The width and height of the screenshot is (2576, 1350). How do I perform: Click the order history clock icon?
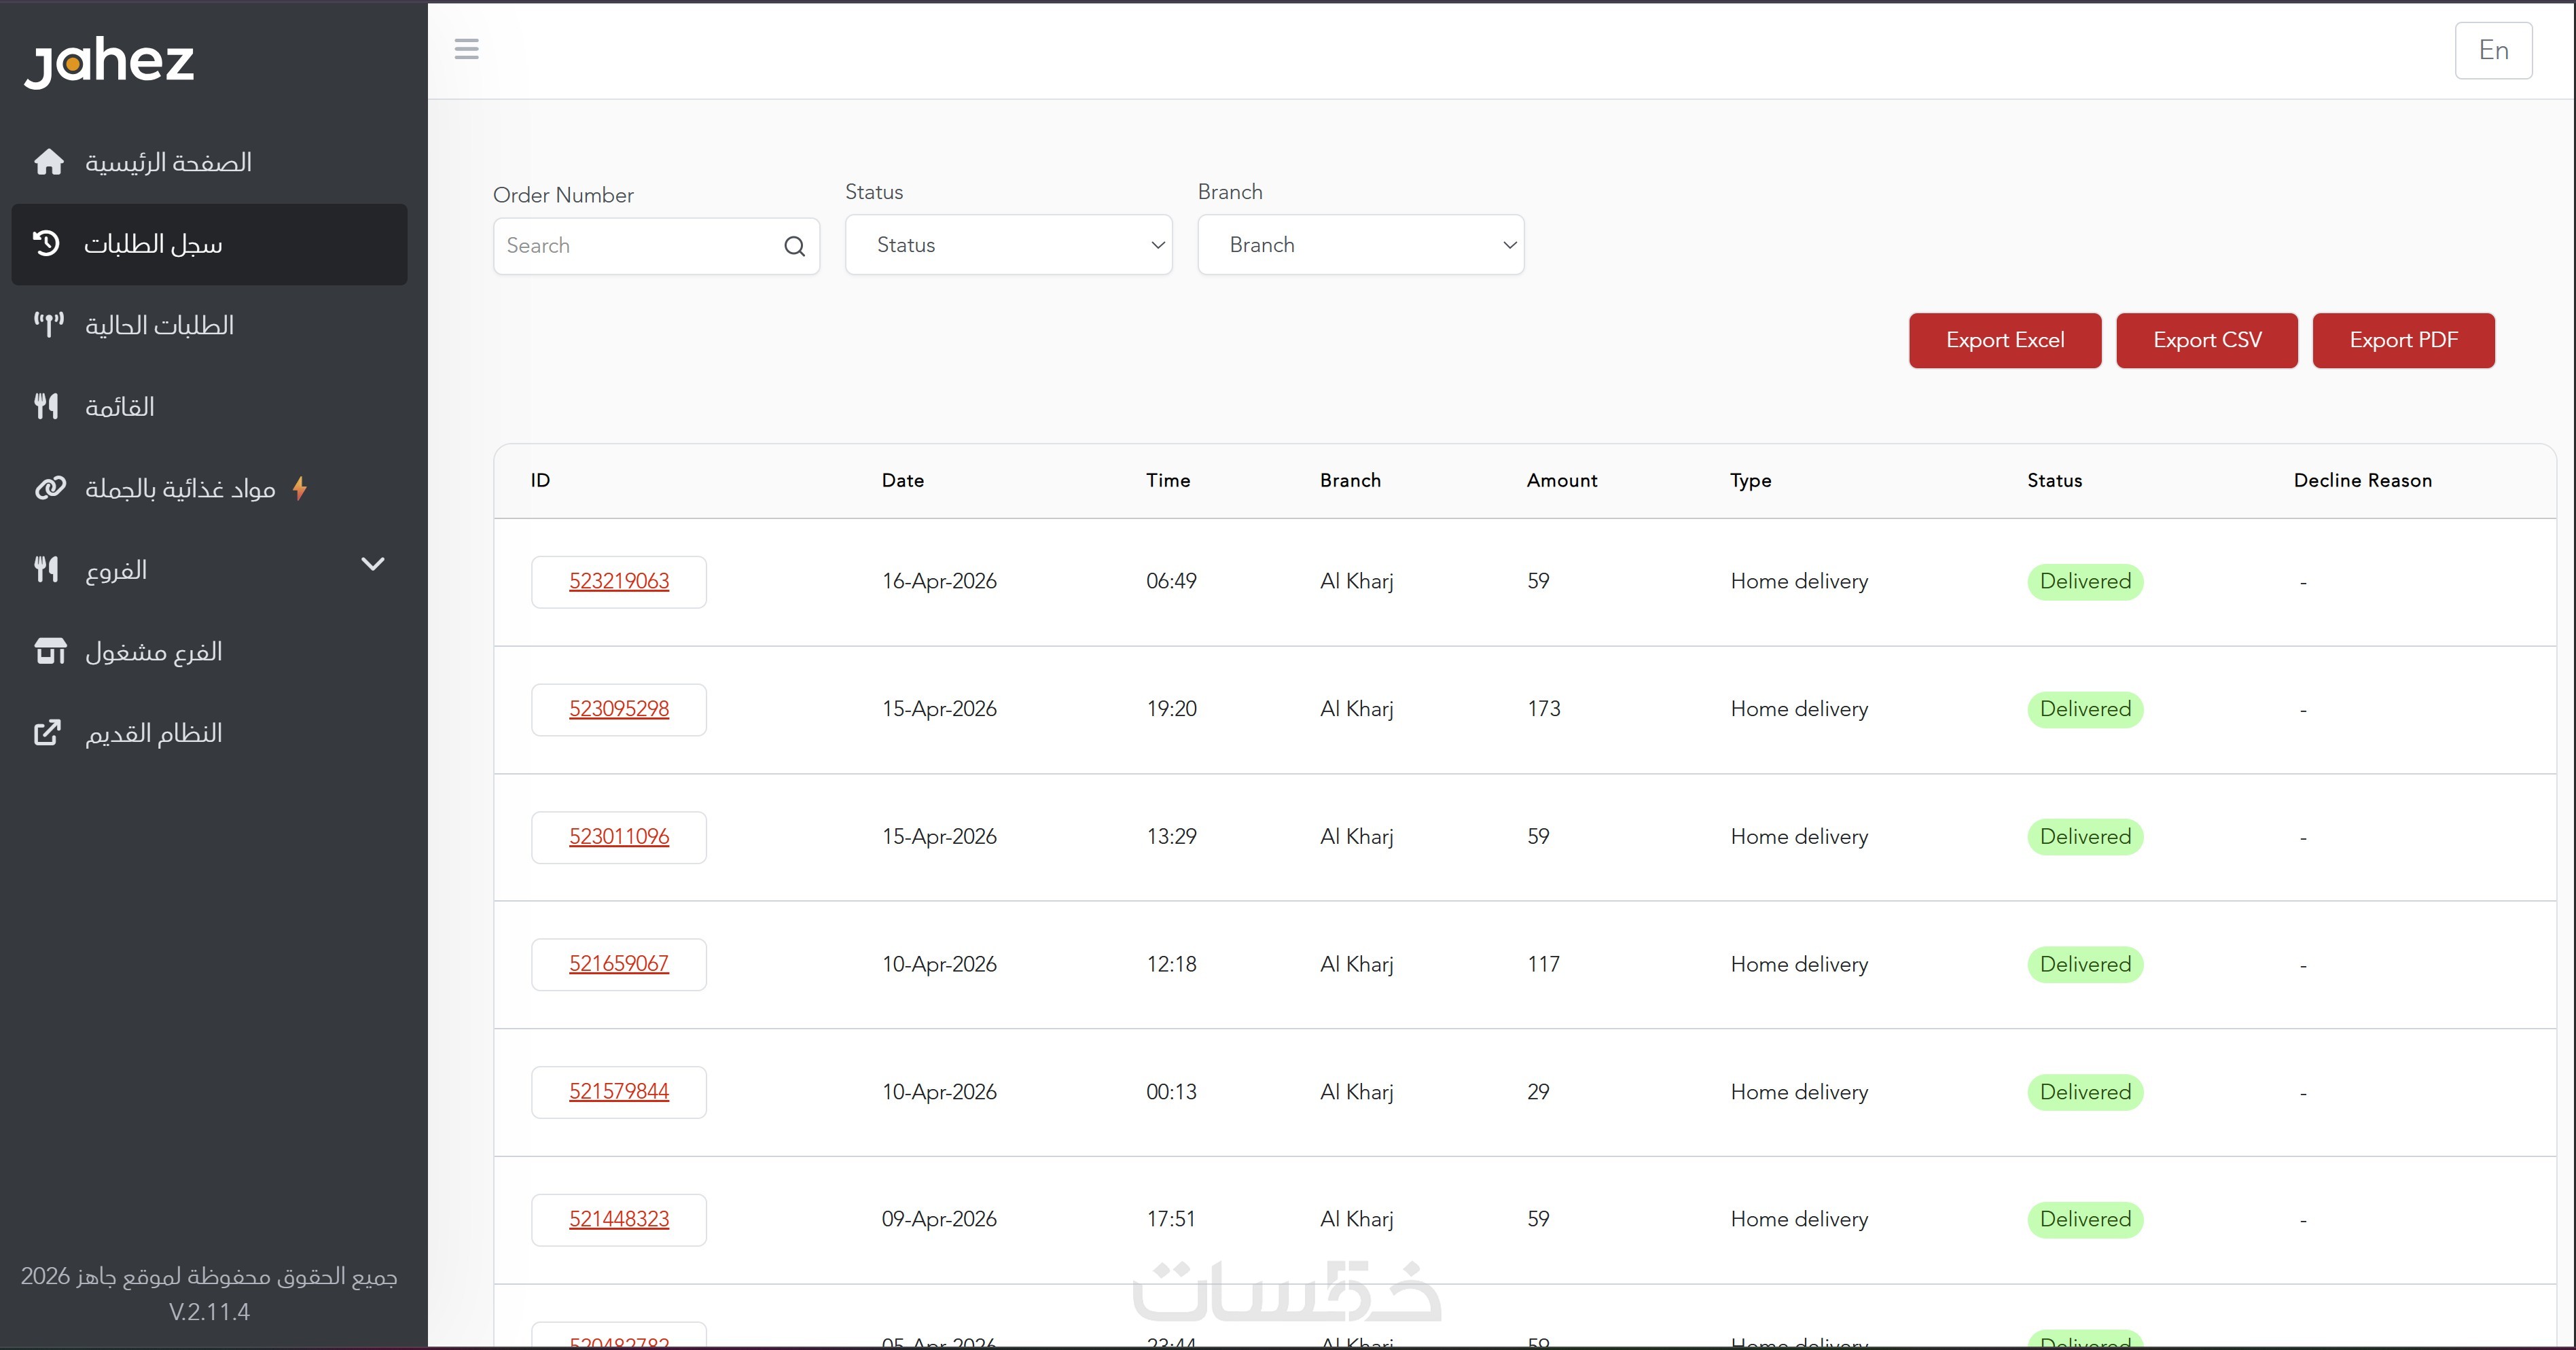[x=46, y=243]
